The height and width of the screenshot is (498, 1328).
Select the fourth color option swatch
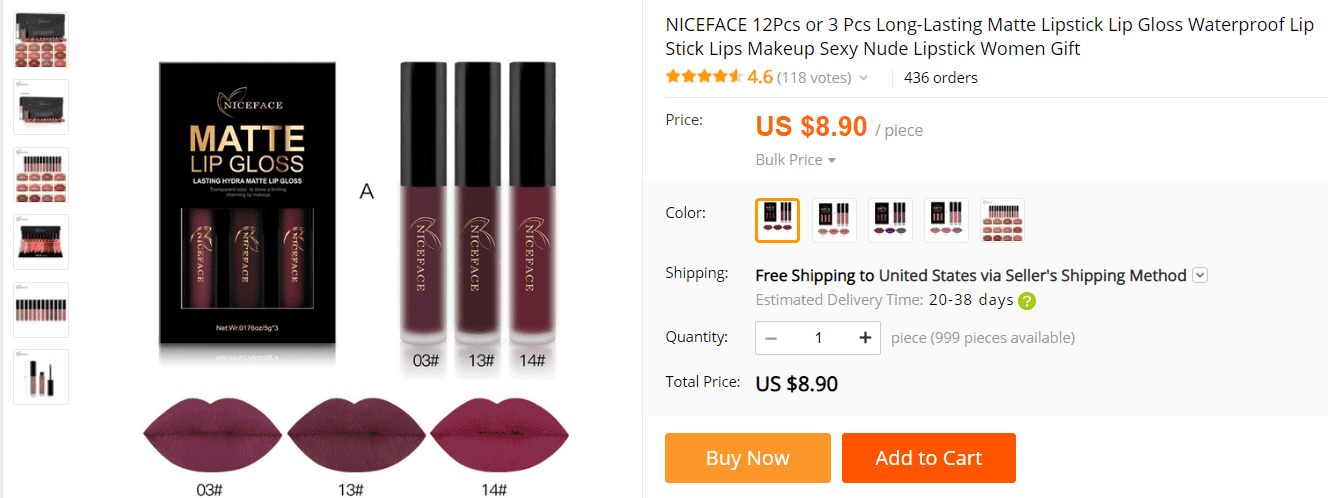[945, 220]
